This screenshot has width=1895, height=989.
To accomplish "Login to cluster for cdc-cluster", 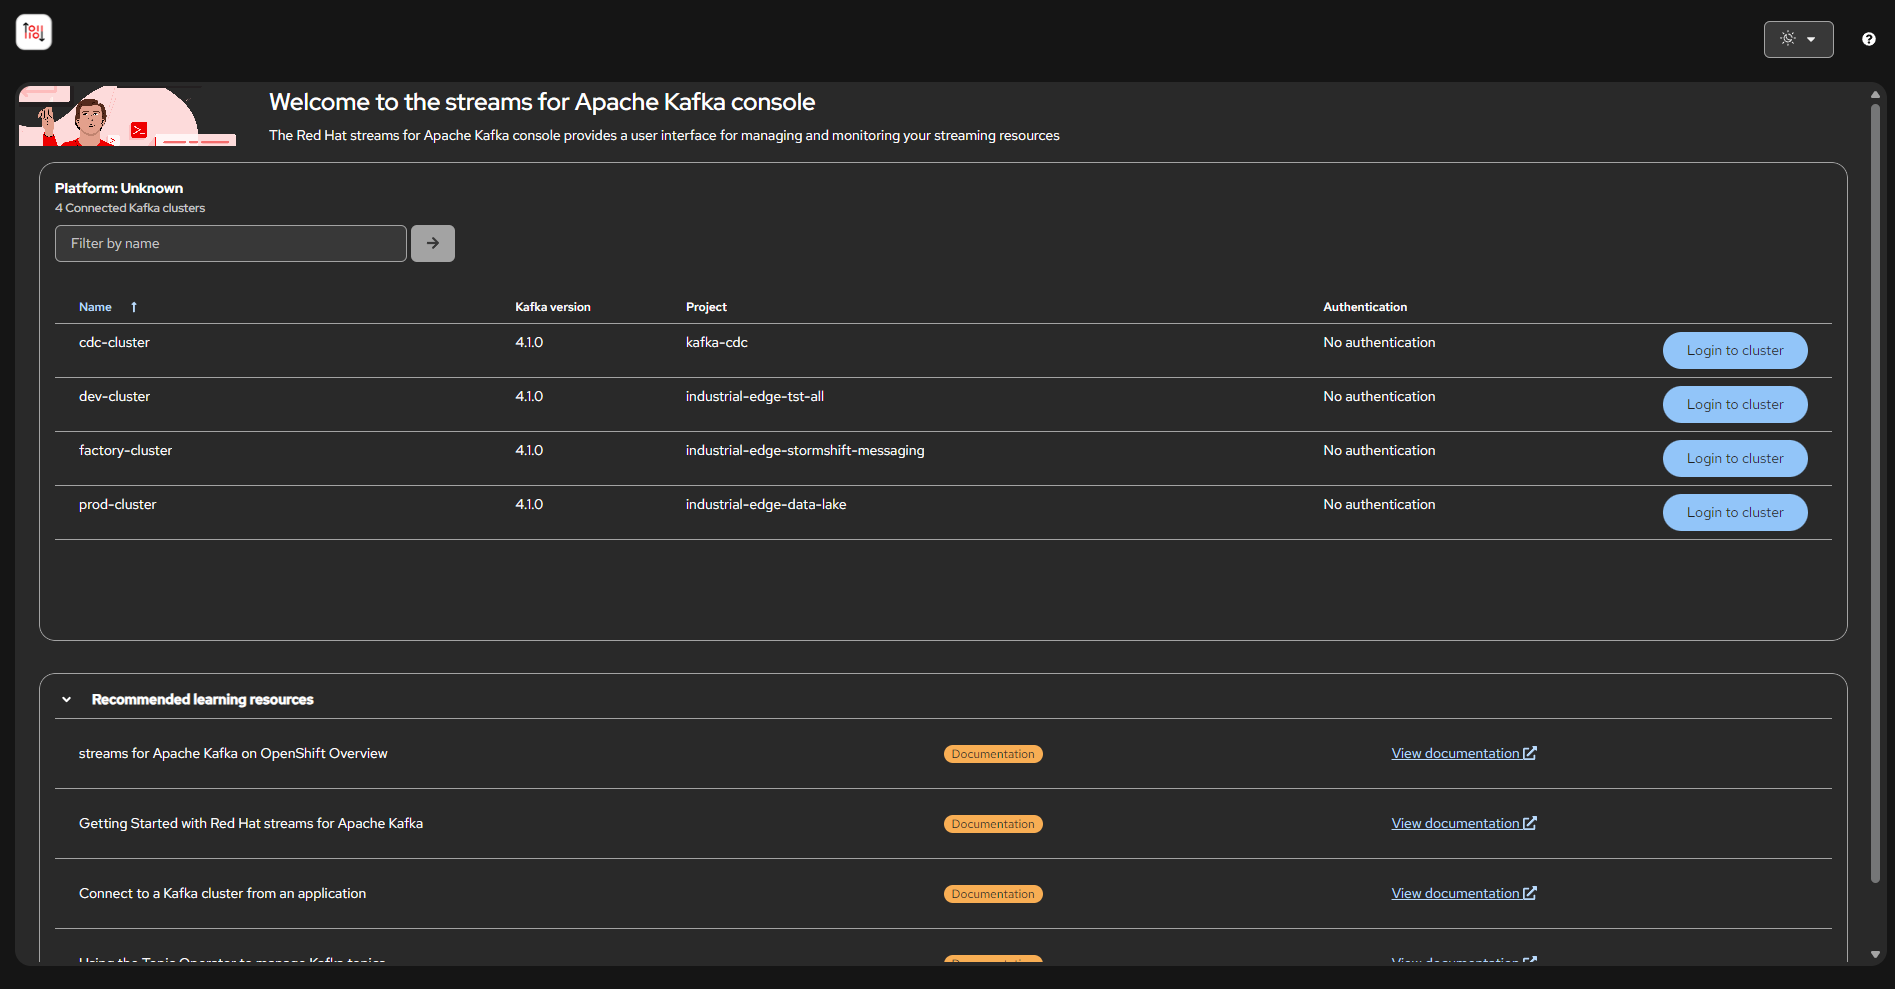I will (1735, 350).
